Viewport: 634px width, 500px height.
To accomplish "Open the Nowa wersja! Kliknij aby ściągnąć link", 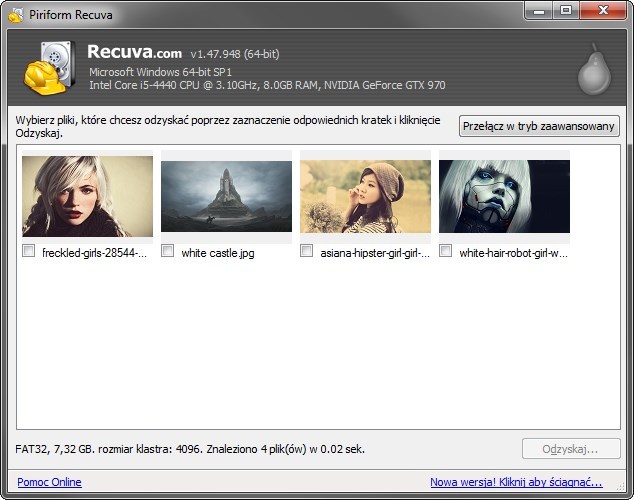I will (516, 482).
